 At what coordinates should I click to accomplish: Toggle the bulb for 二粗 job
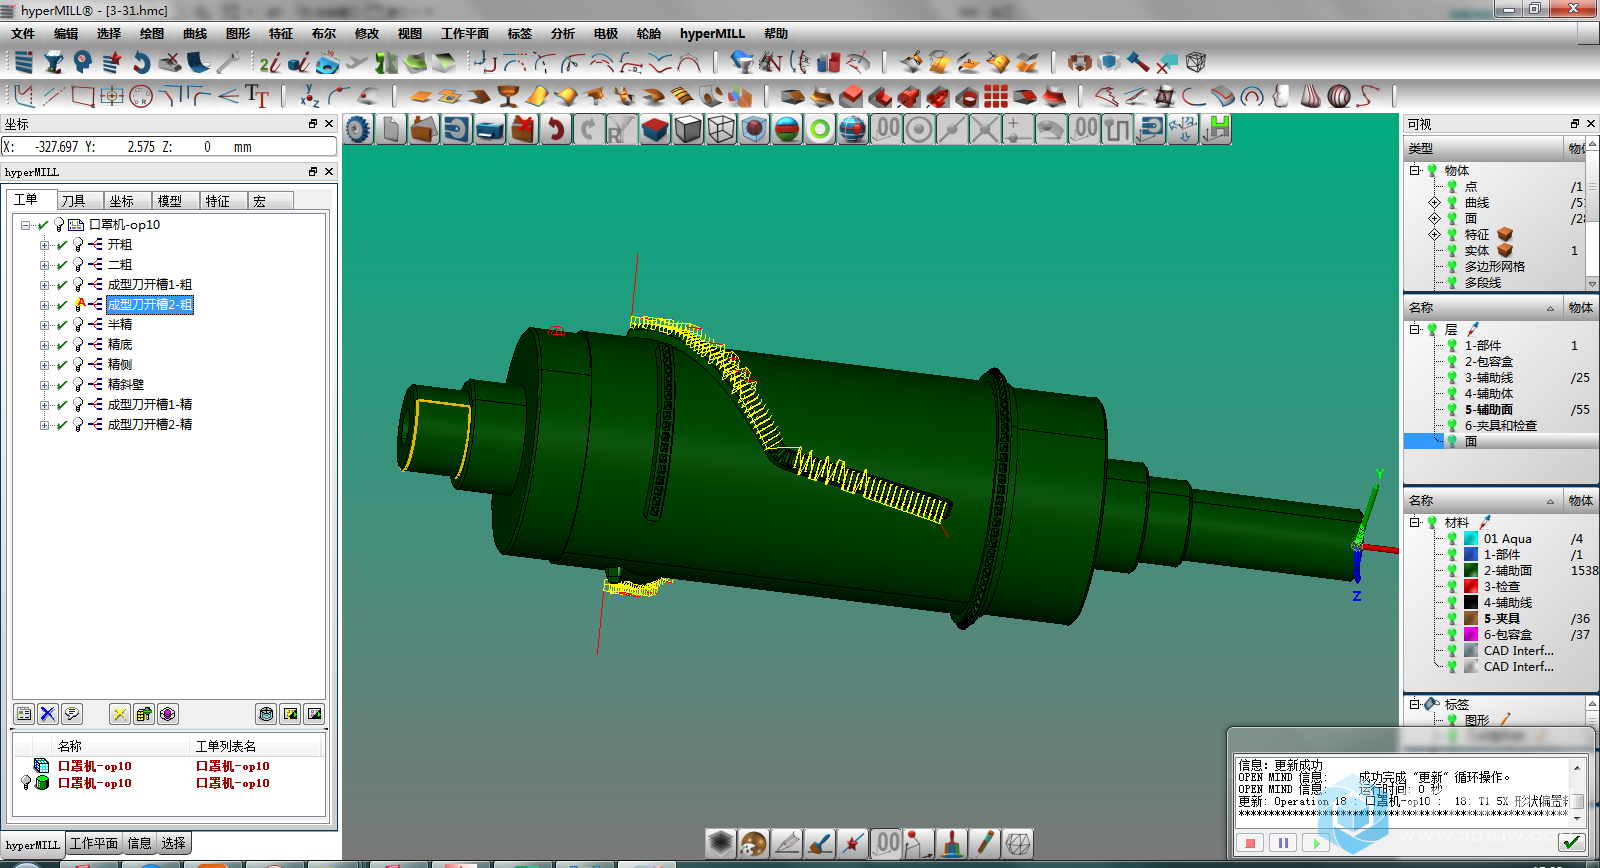coord(78,264)
